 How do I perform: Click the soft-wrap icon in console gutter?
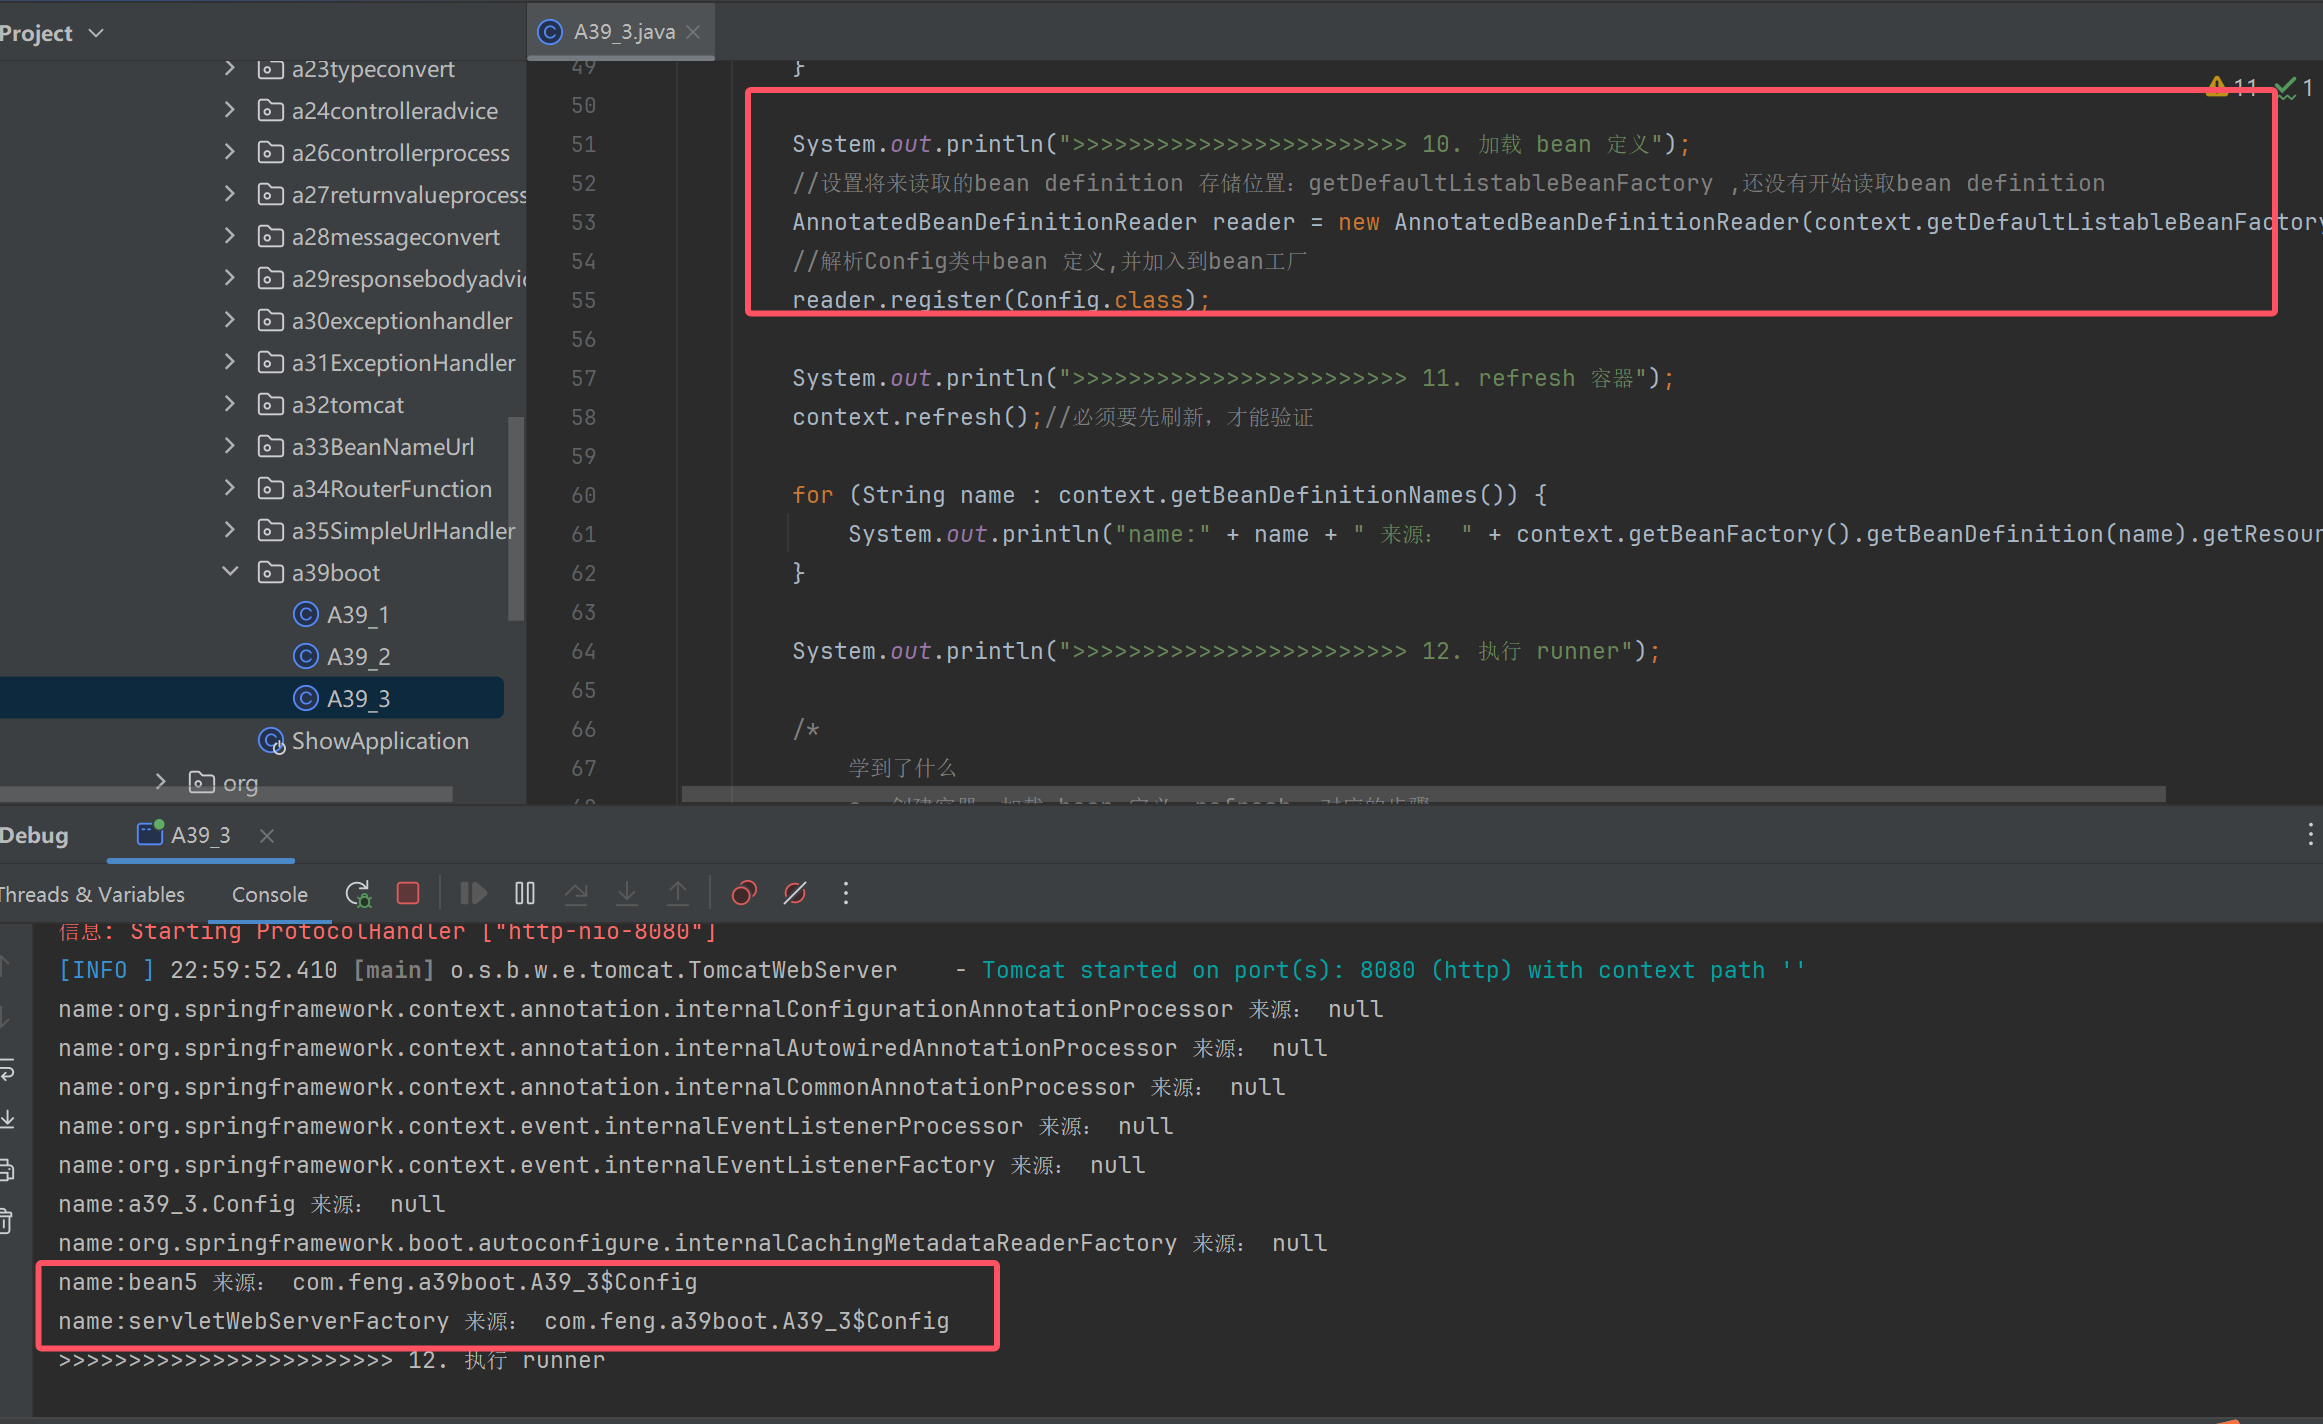[x=7, y=1070]
